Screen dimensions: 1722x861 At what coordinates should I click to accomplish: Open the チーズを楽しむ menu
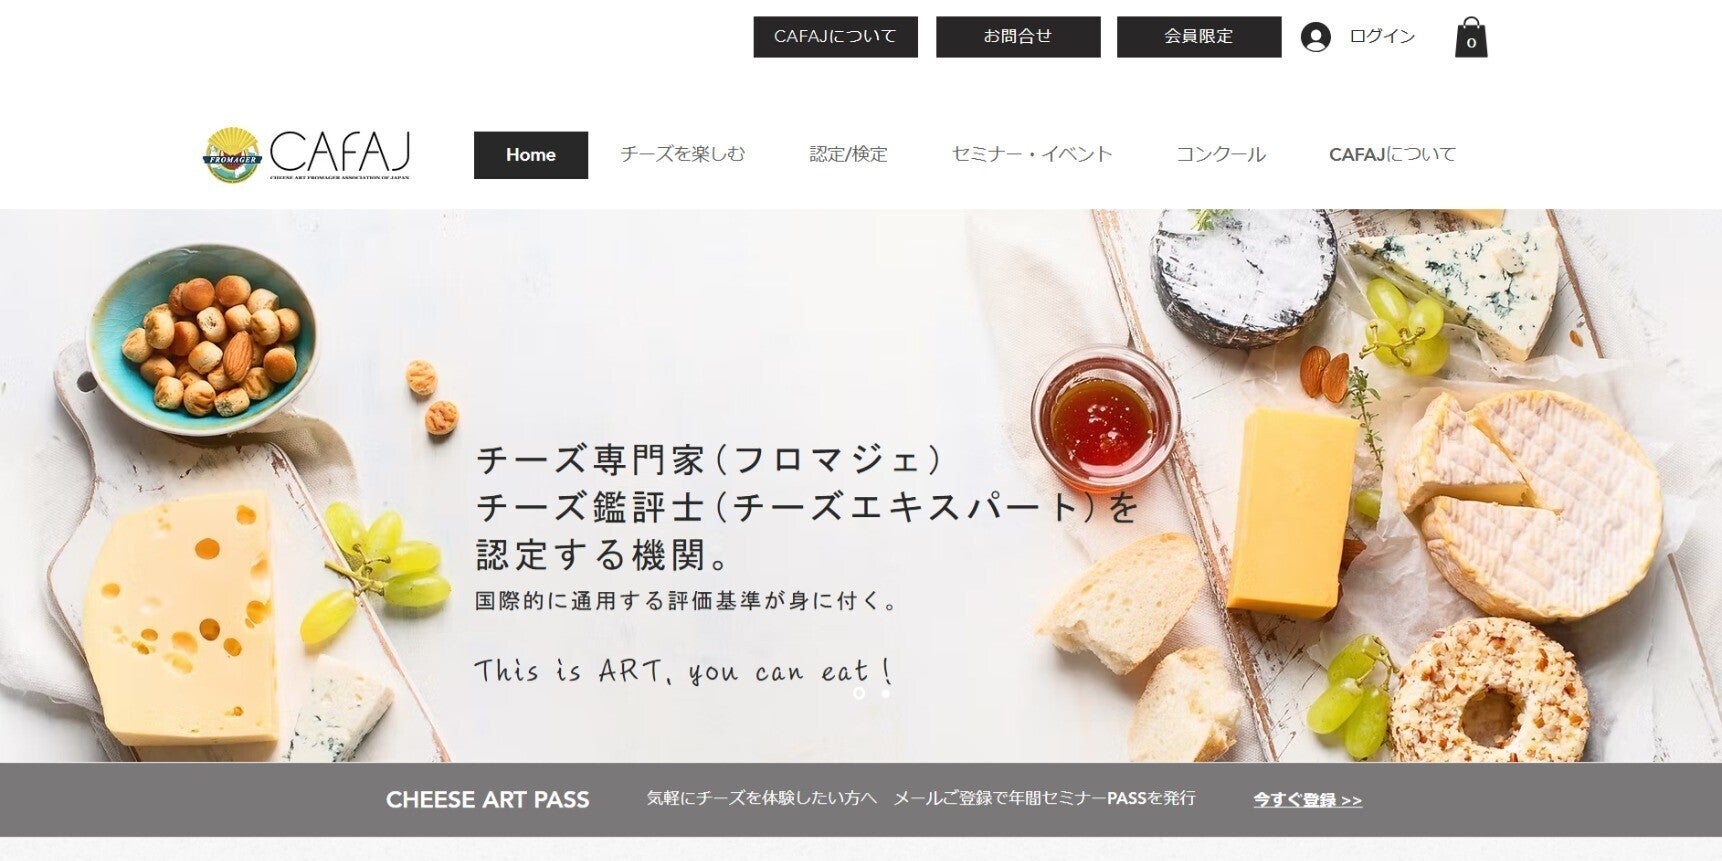click(x=683, y=154)
